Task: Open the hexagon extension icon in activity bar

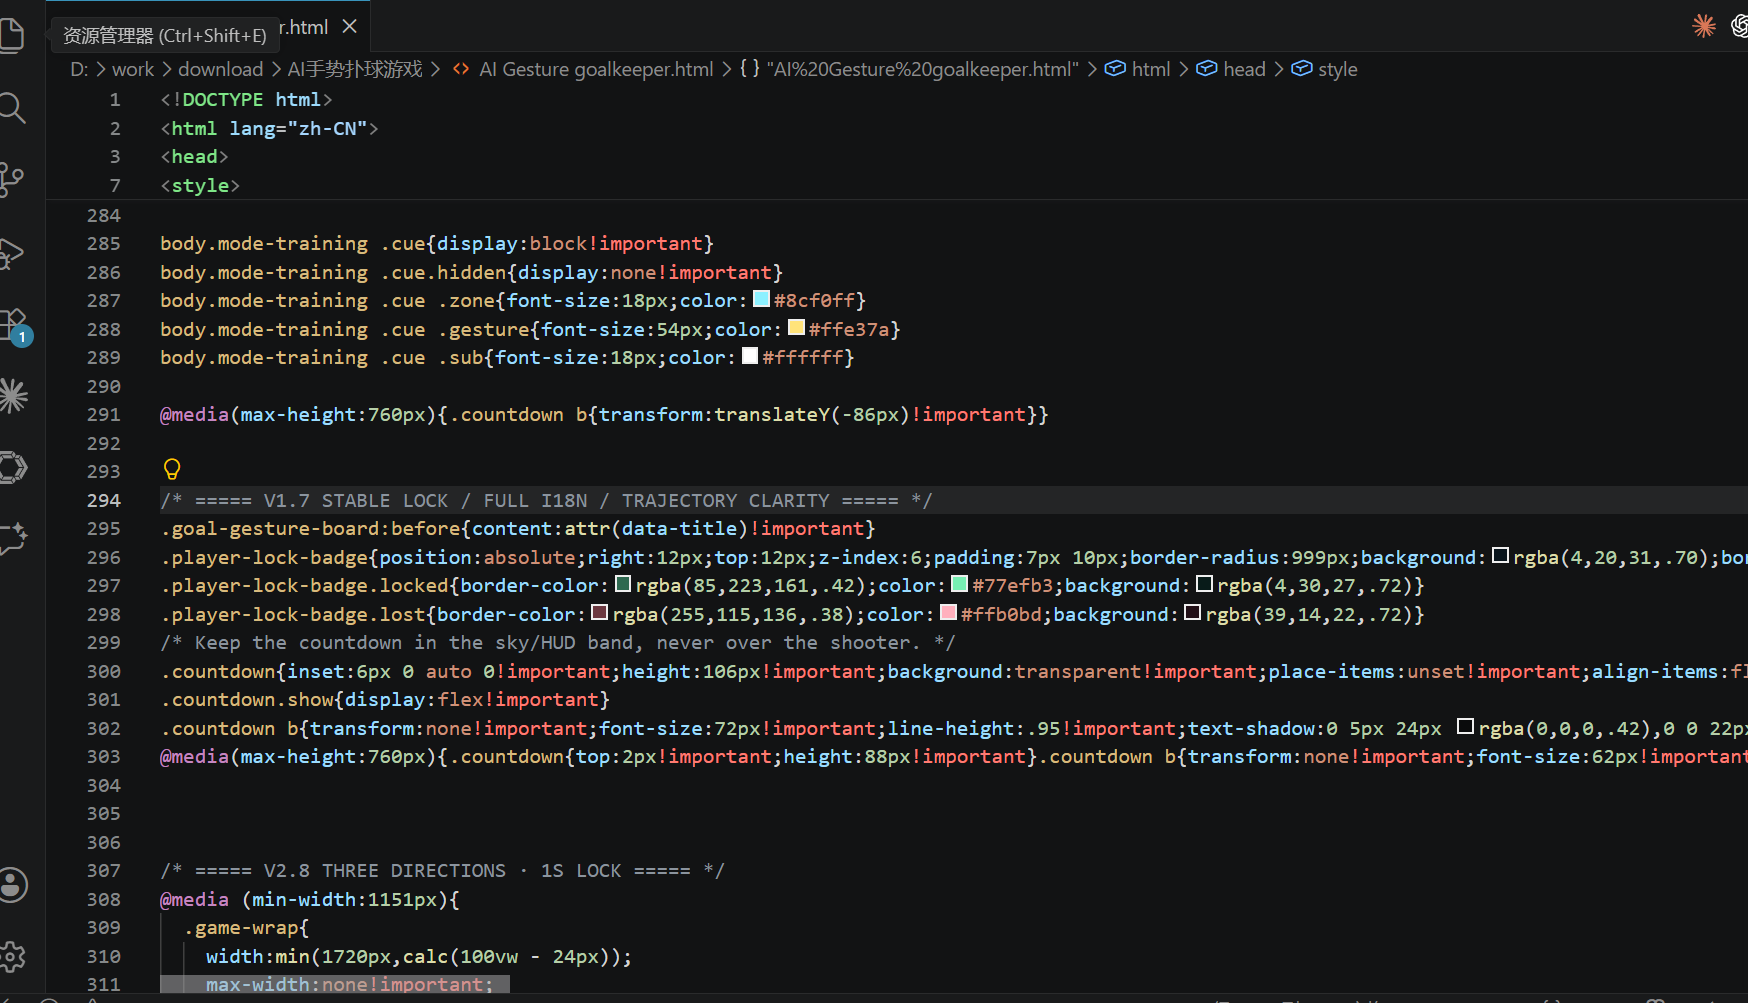Action: [13, 467]
